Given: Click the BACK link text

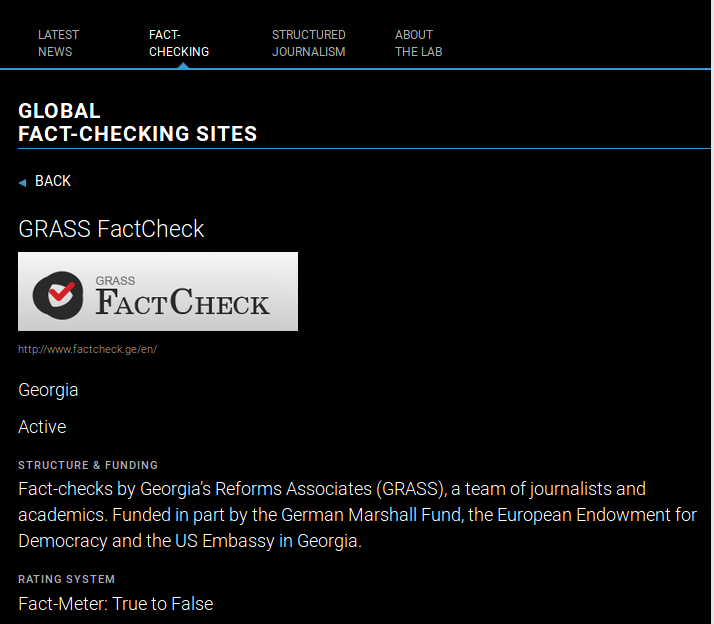Looking at the screenshot, I should pos(53,181).
